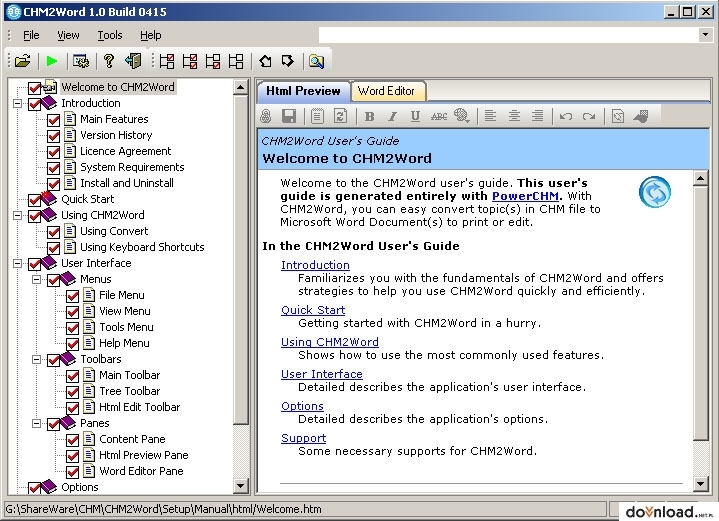
Task: Open the User Interface link in preview
Action: (x=321, y=374)
